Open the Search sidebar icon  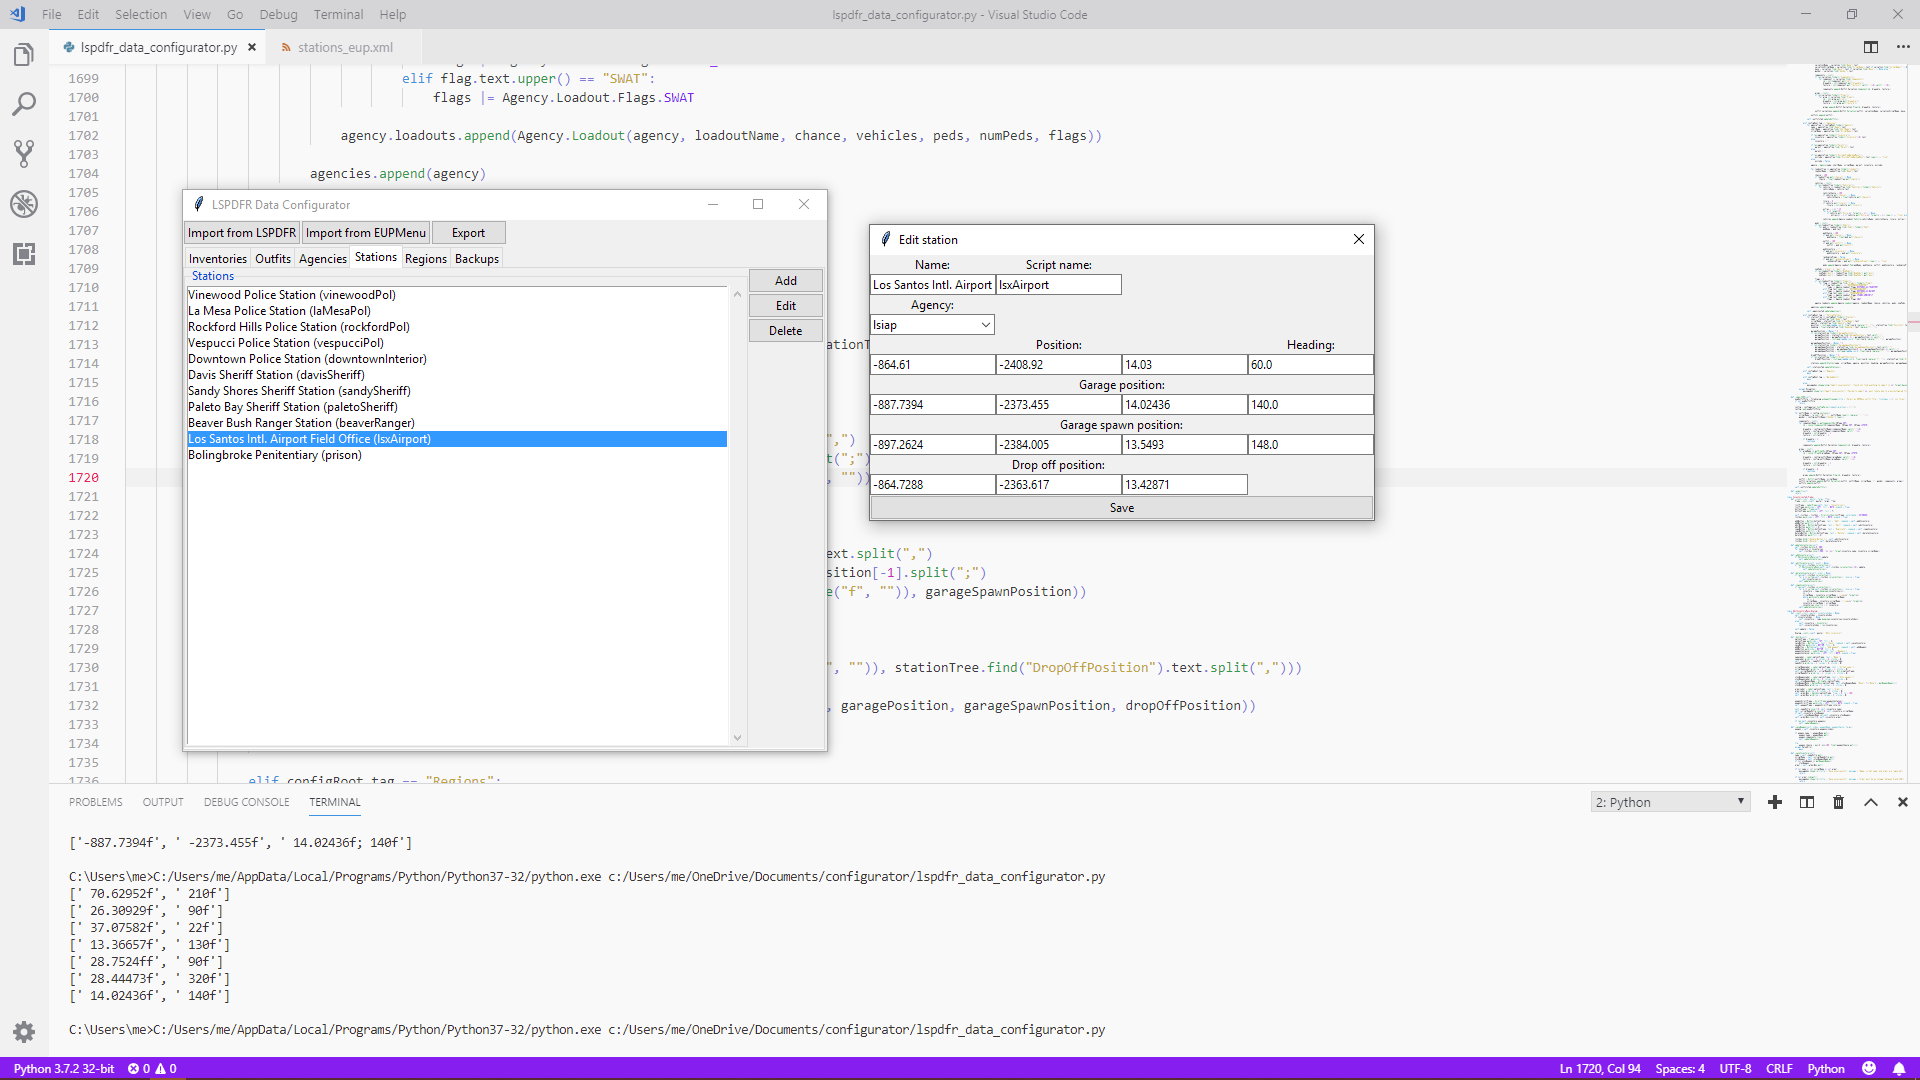pyautogui.click(x=24, y=104)
